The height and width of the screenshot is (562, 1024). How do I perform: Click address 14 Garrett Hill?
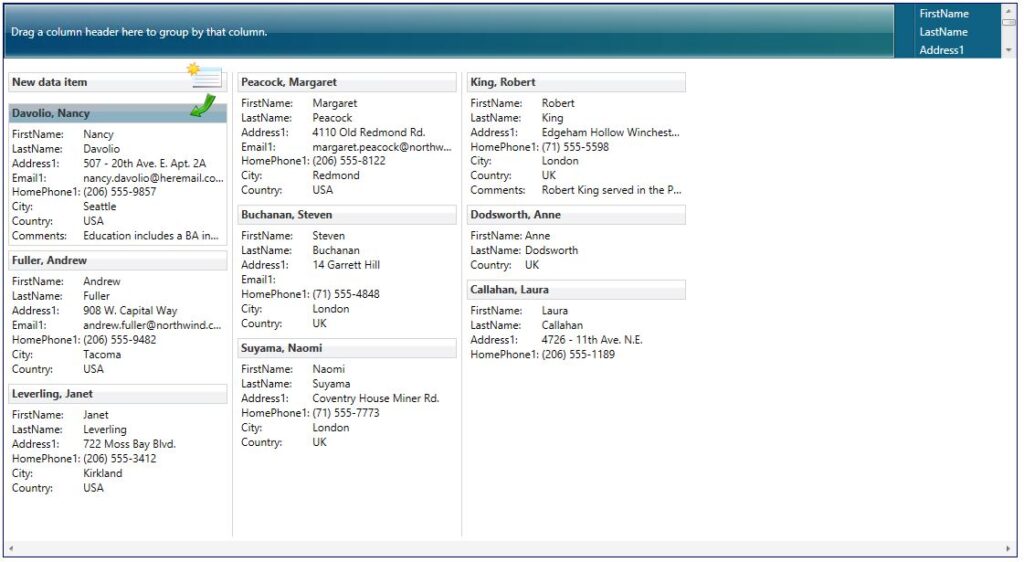pyautogui.click(x=346, y=265)
